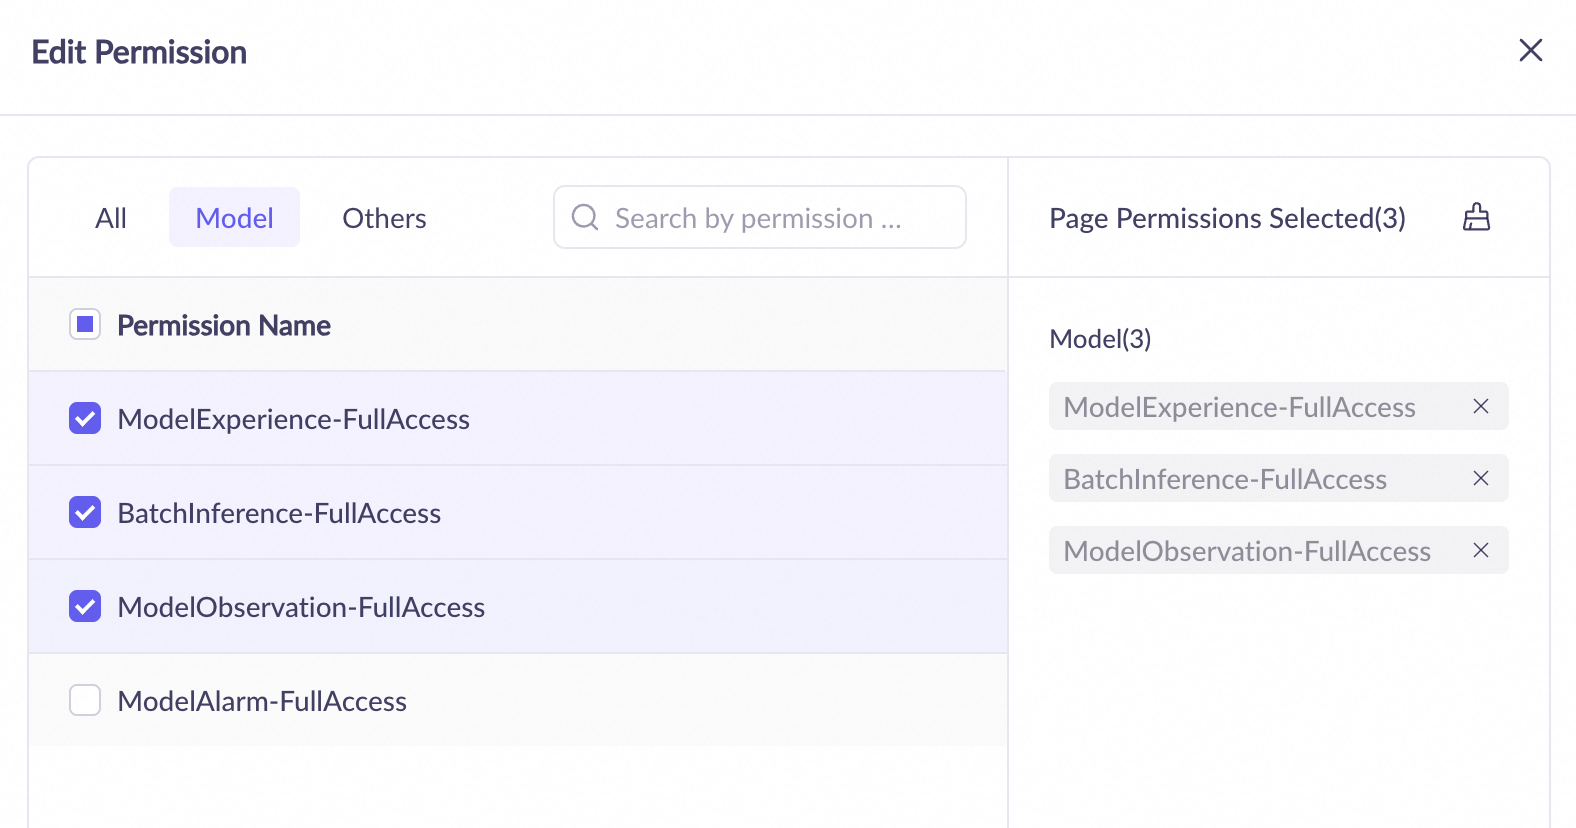1576x828 pixels.
Task: Toggle the select-all Permission Name checkbox
Action: pos(85,324)
